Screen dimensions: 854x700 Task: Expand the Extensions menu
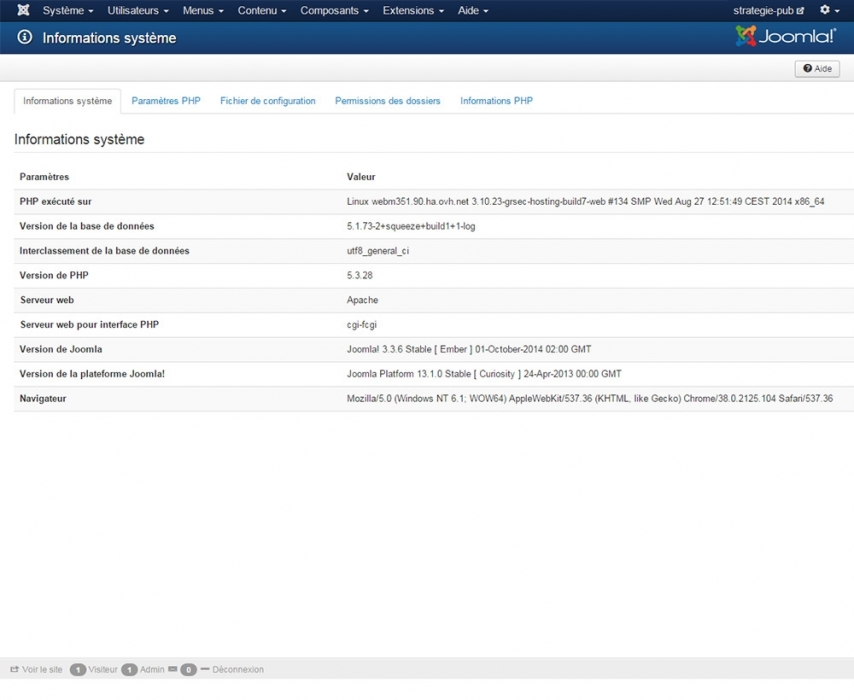tap(413, 10)
